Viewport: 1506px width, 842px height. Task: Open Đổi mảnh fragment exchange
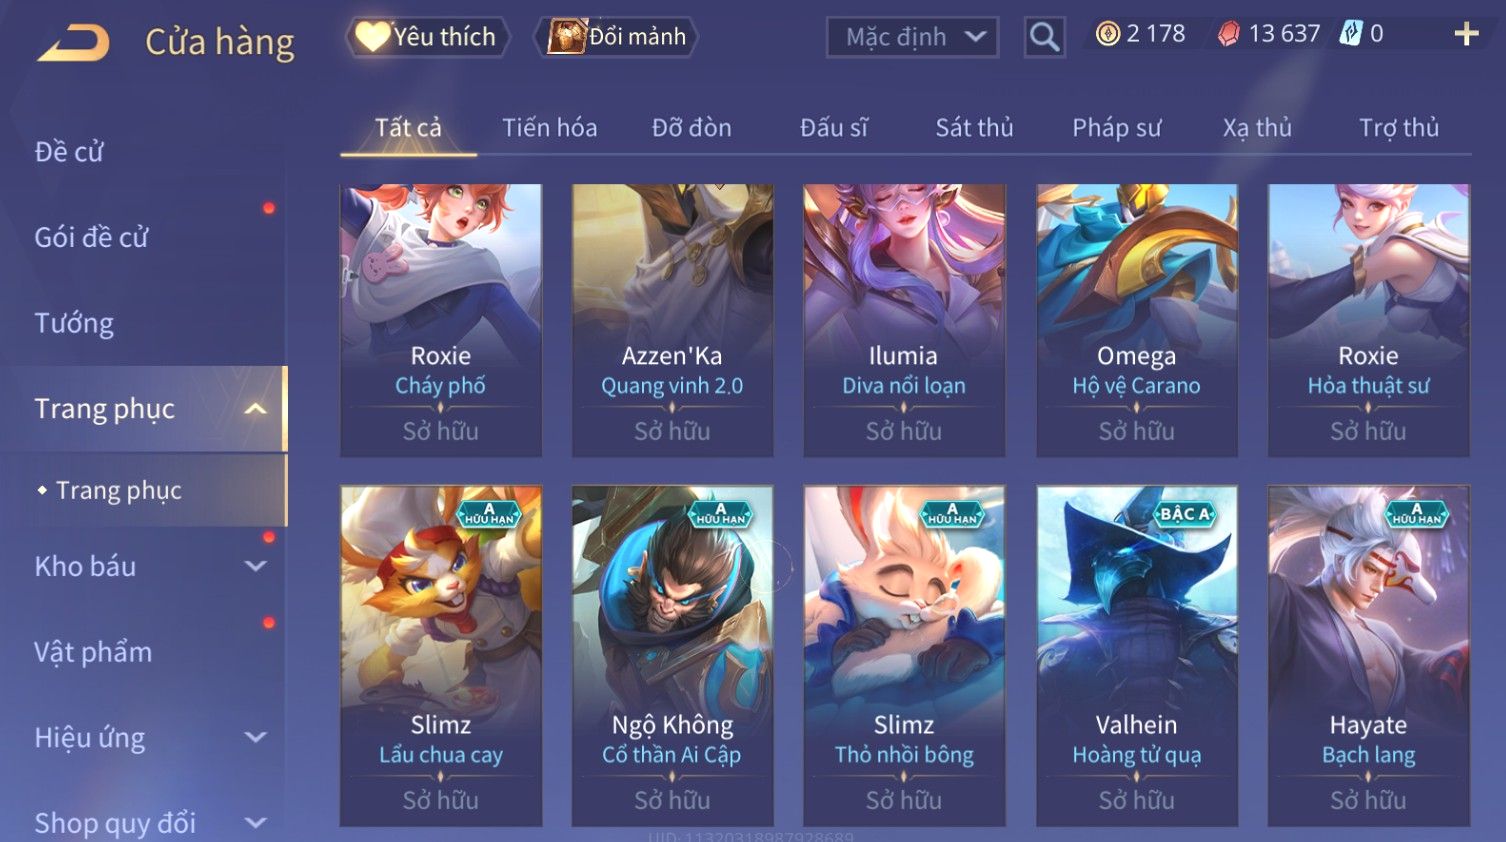pyautogui.click(x=617, y=37)
